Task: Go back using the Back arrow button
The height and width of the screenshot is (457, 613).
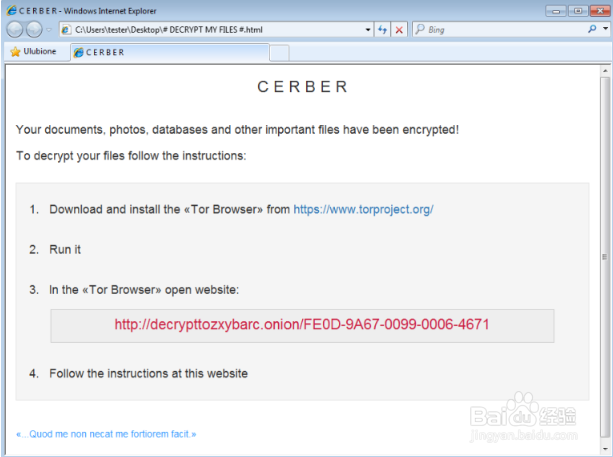Action: pos(15,29)
